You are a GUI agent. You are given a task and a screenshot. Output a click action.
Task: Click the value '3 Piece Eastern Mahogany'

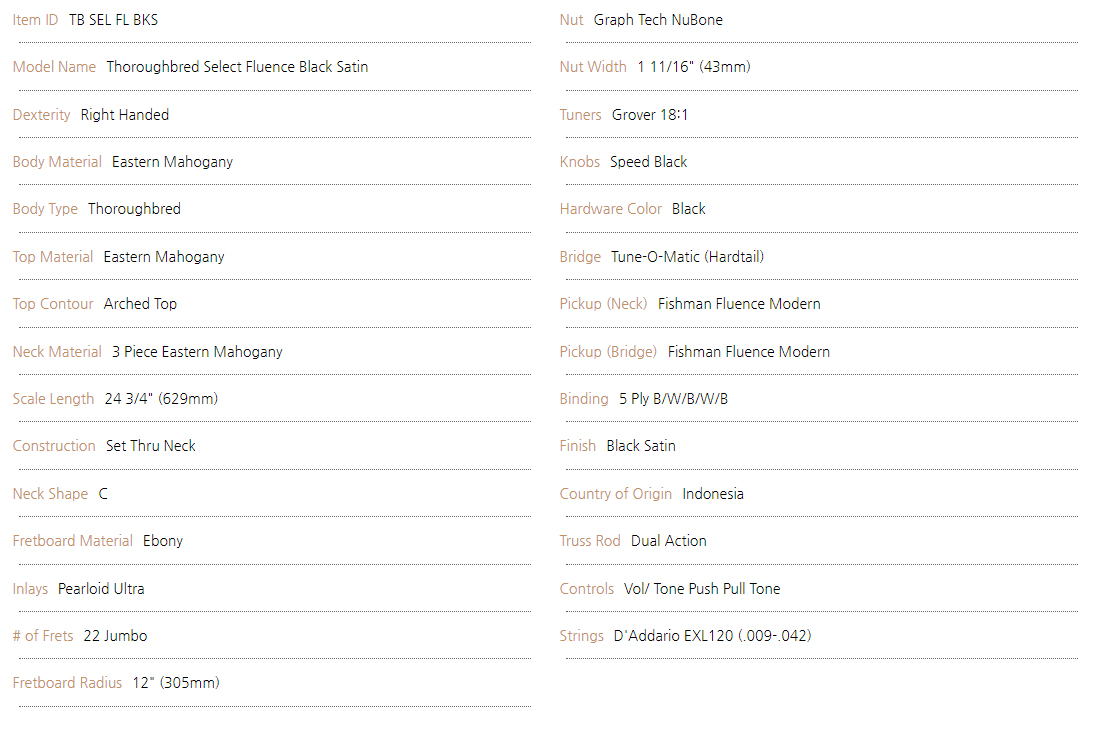point(198,352)
